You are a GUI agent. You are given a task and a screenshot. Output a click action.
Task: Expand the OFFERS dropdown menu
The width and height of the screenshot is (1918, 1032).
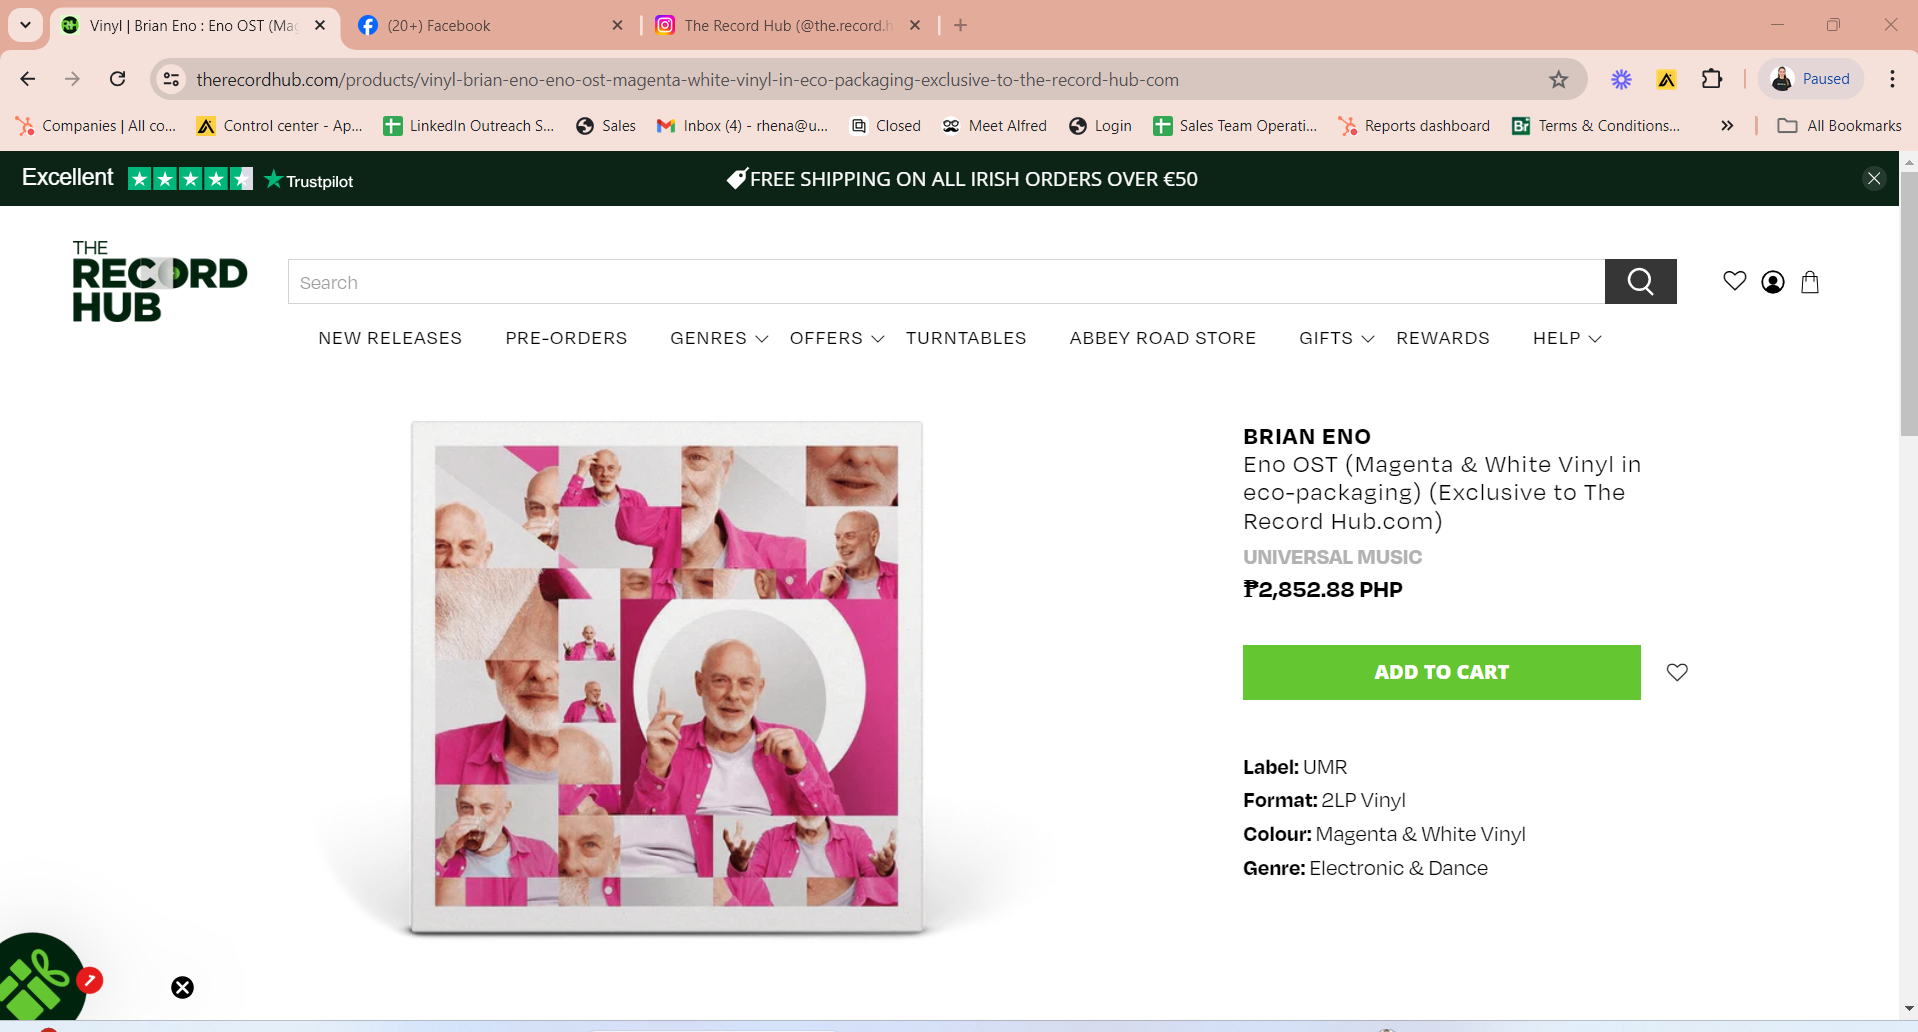pos(837,338)
